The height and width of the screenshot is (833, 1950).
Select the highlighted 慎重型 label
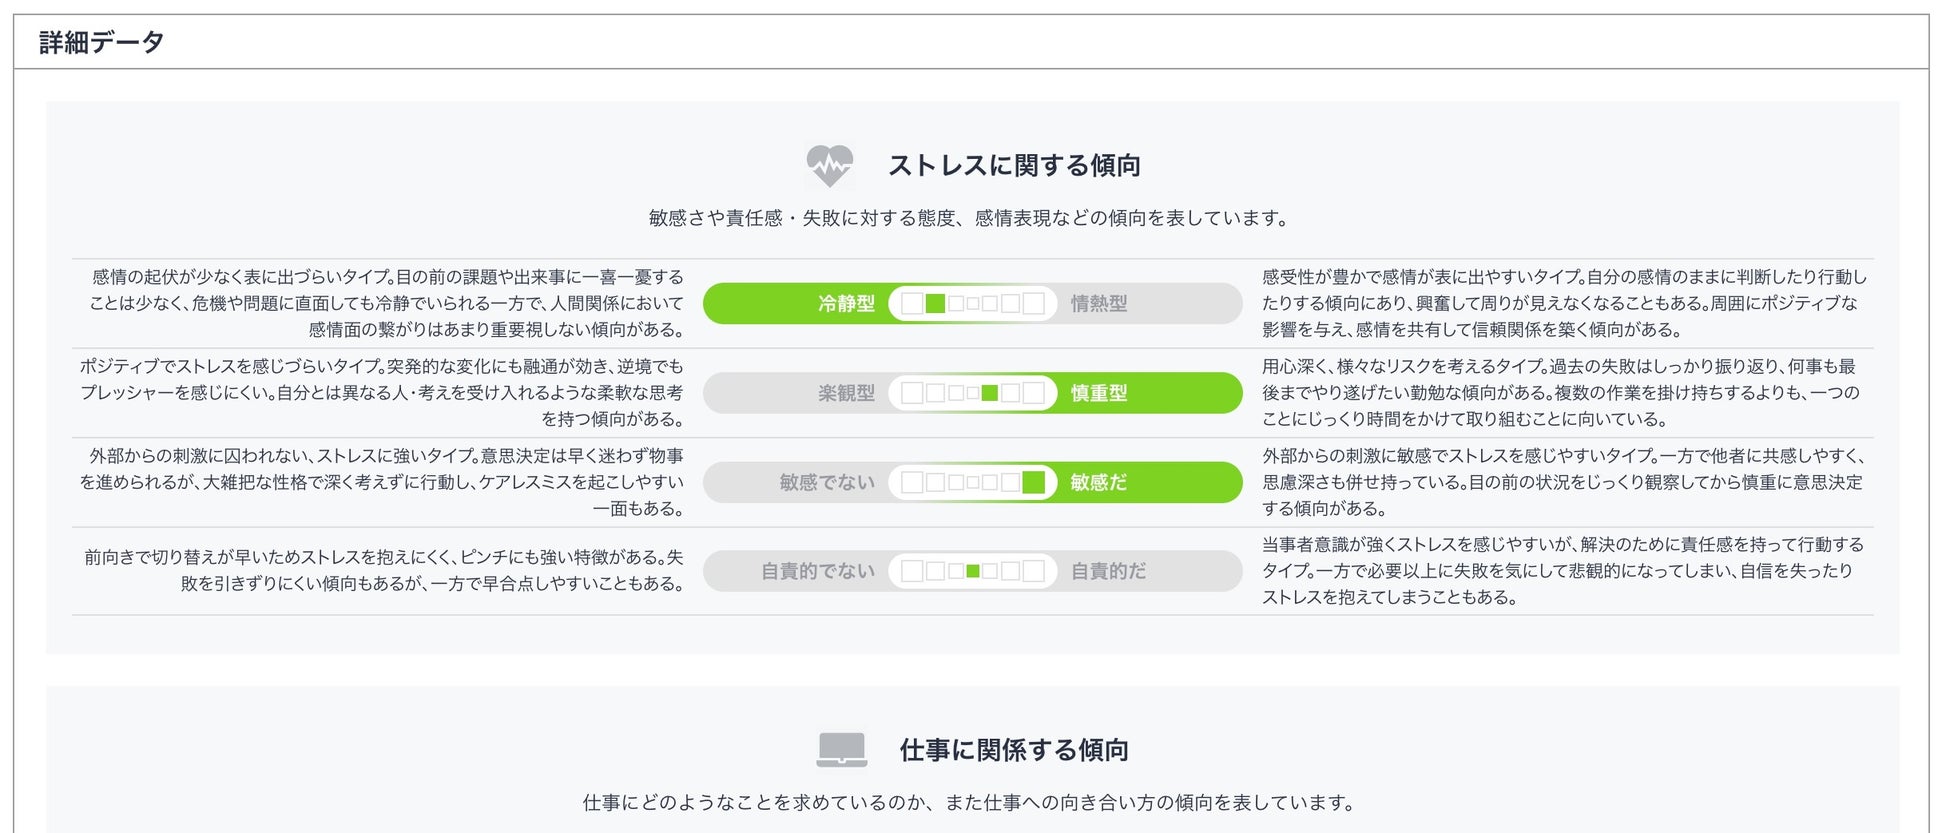1098,393
